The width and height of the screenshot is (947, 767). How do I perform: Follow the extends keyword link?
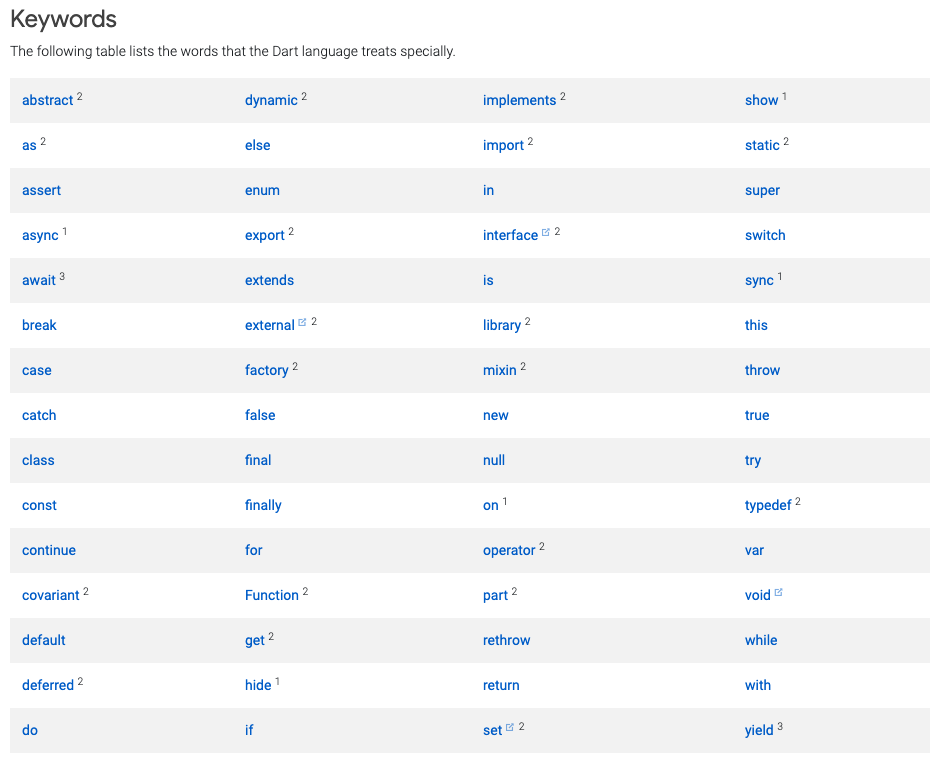pyautogui.click(x=269, y=280)
